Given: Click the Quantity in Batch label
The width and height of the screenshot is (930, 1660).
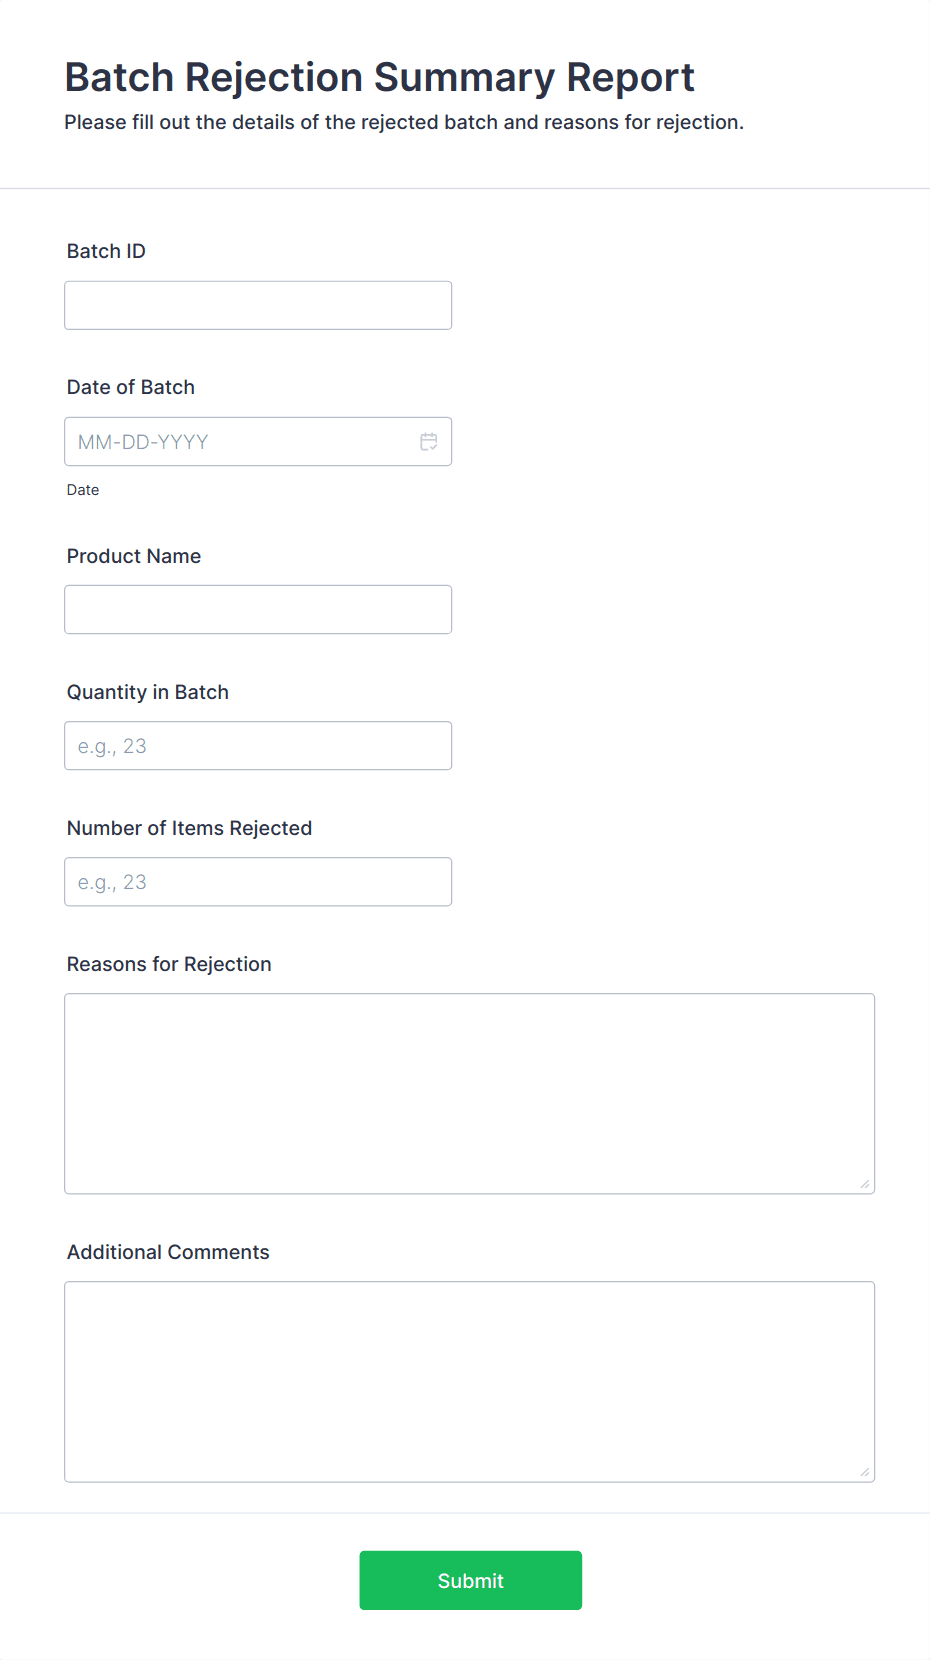Looking at the screenshot, I should coord(148,692).
